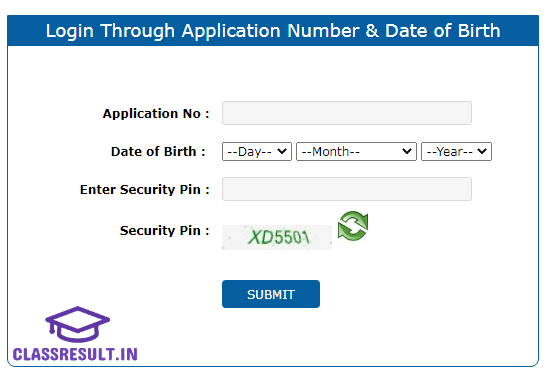Image resolution: width=552 pixels, height=373 pixels.
Task: Click the chevron arrow of Day selector
Action: (x=282, y=151)
